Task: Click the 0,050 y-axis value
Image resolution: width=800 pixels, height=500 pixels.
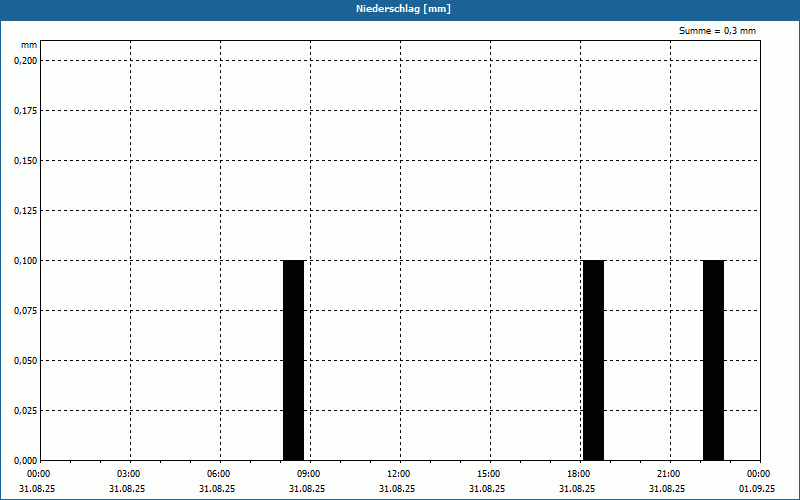Action: coord(26,361)
